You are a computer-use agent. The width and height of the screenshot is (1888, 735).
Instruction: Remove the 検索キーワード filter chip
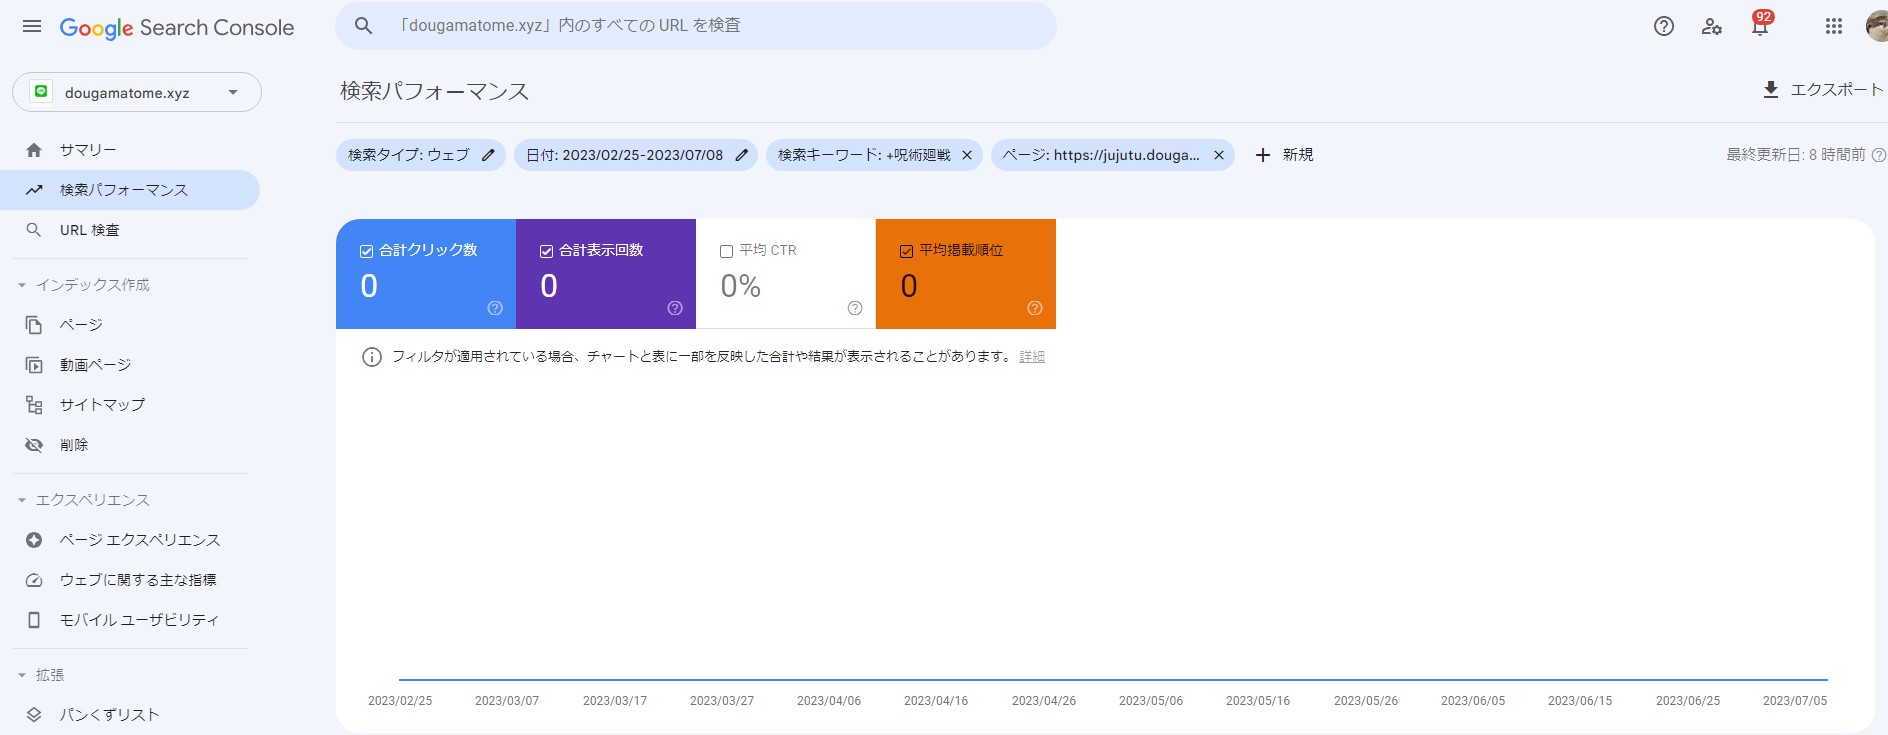tap(966, 155)
